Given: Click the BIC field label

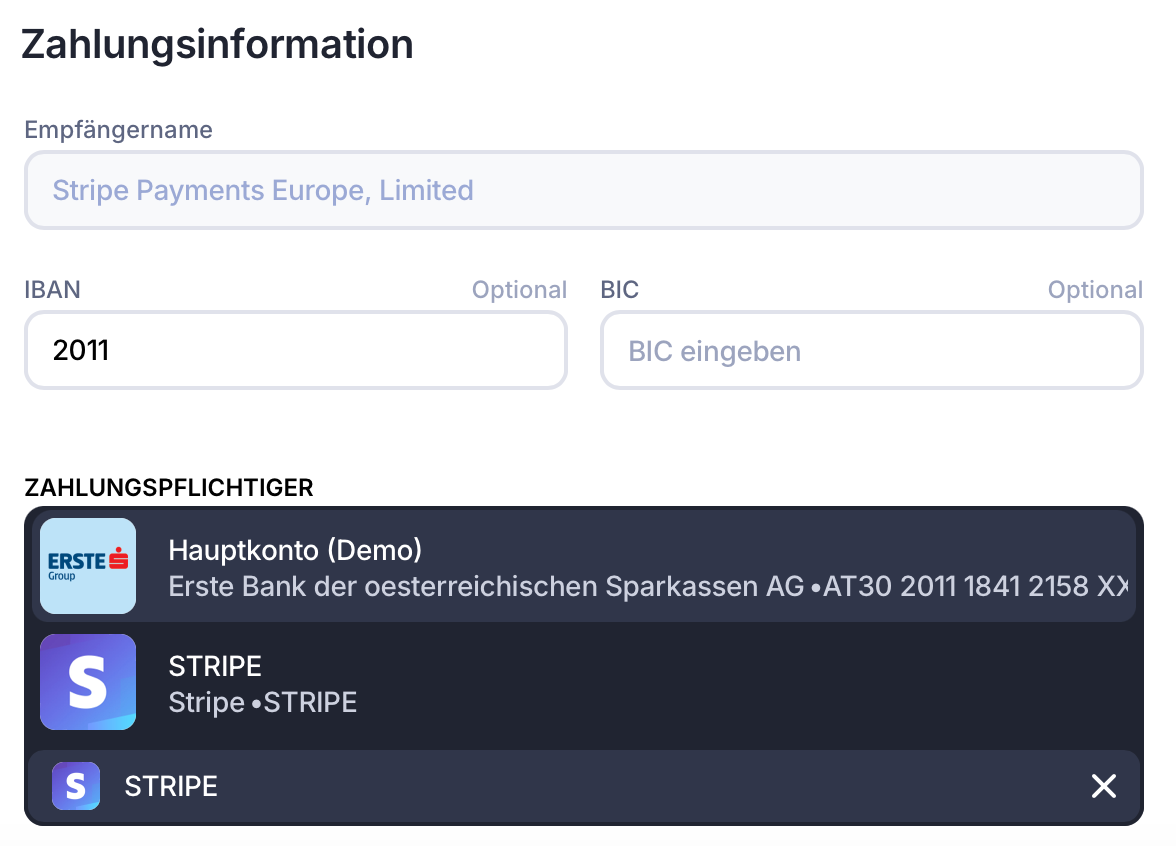Looking at the screenshot, I should coord(619,290).
